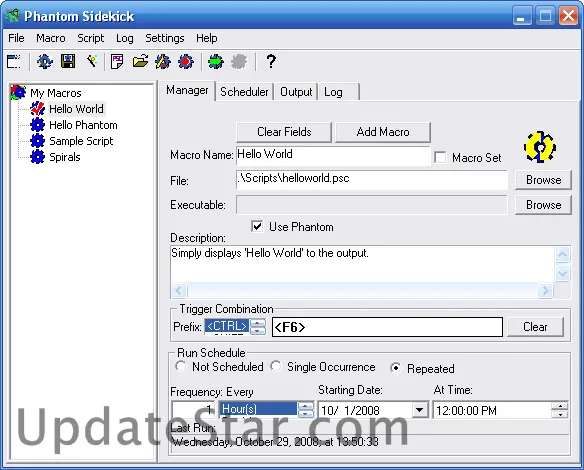
Task: Uncheck the Use Phantom checkbox
Action: tap(257, 226)
